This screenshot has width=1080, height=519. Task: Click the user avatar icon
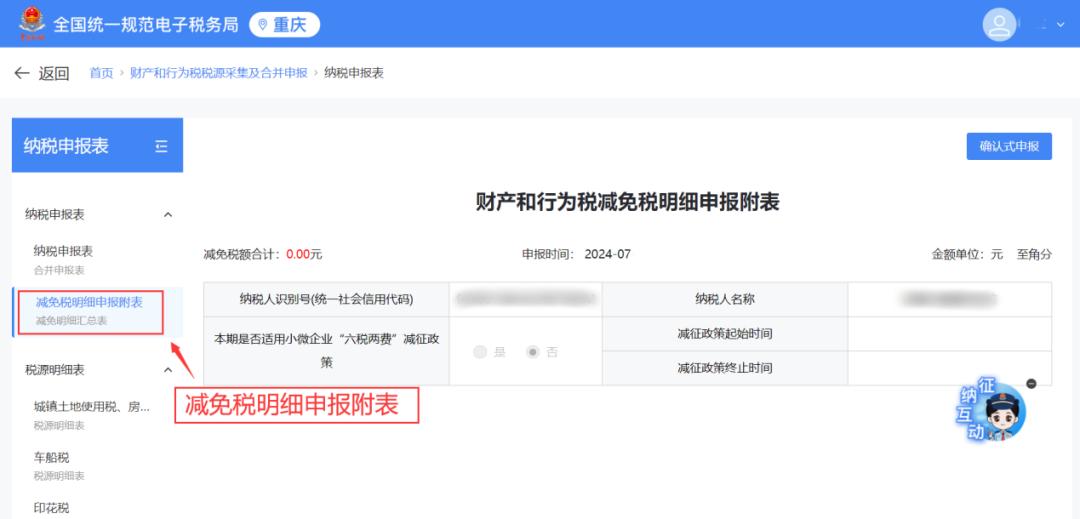point(999,24)
